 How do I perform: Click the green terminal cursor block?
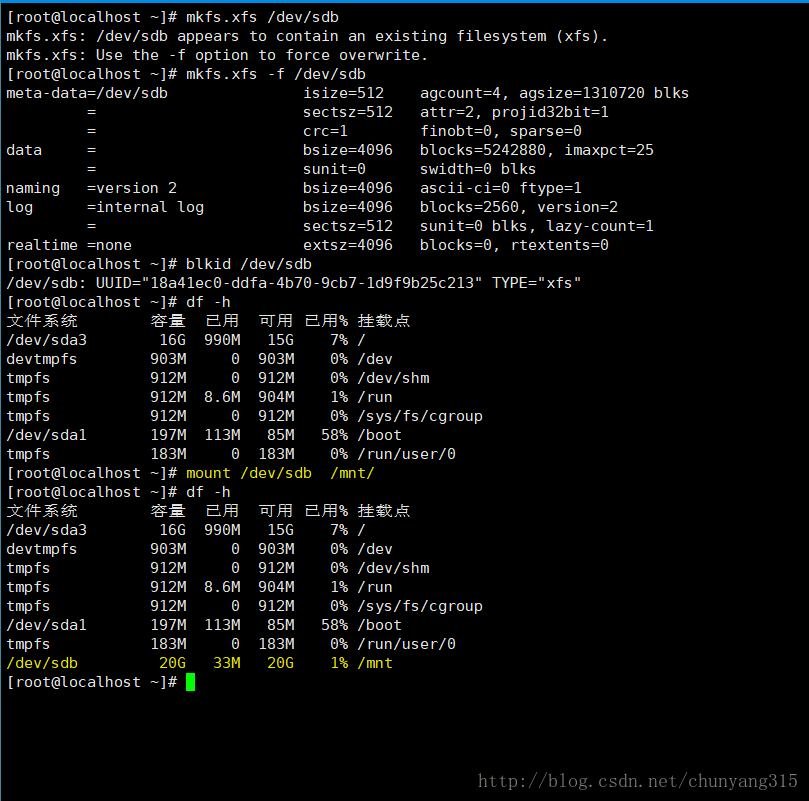point(190,682)
